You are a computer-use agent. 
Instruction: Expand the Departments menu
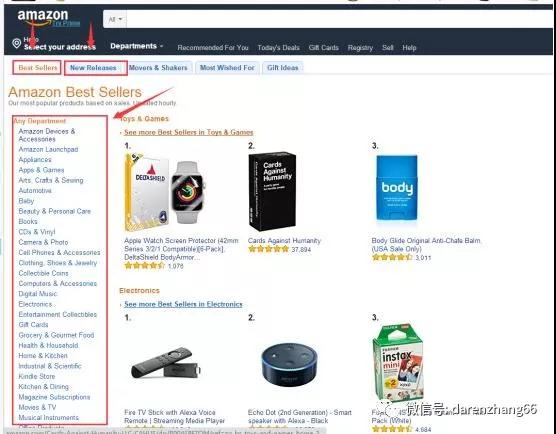point(137,46)
